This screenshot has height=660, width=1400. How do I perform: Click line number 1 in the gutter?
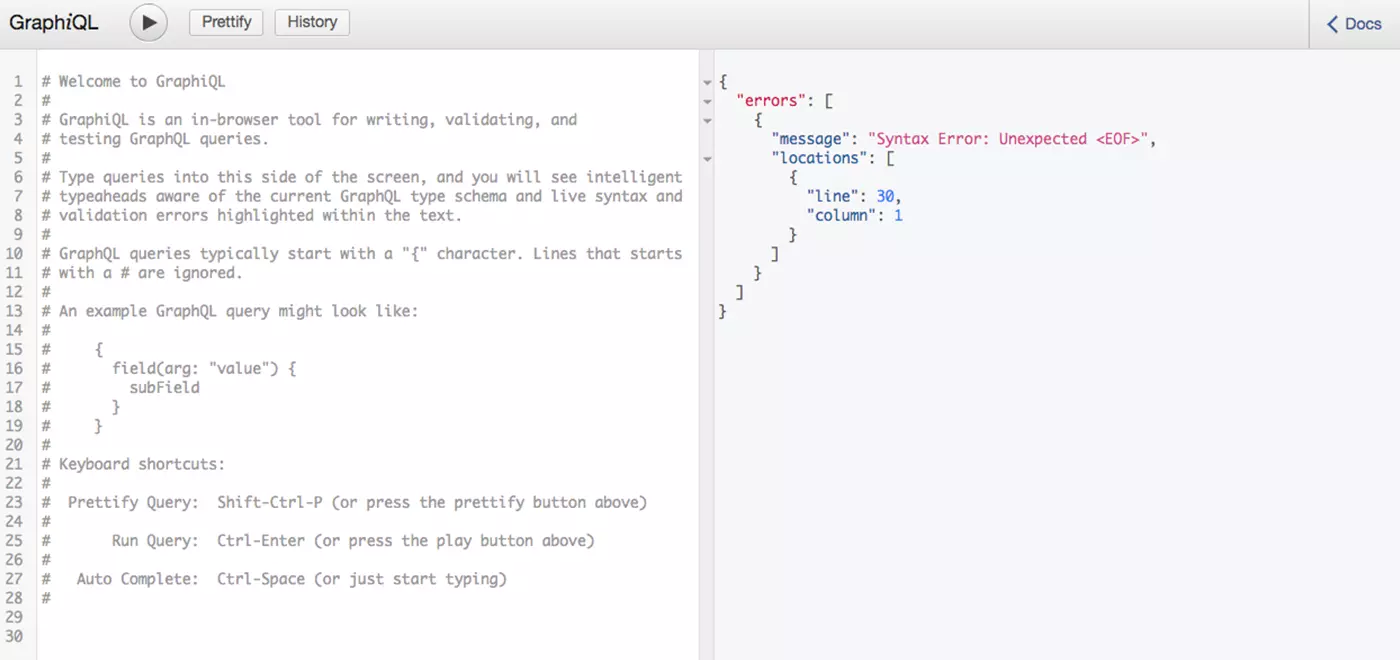point(18,82)
